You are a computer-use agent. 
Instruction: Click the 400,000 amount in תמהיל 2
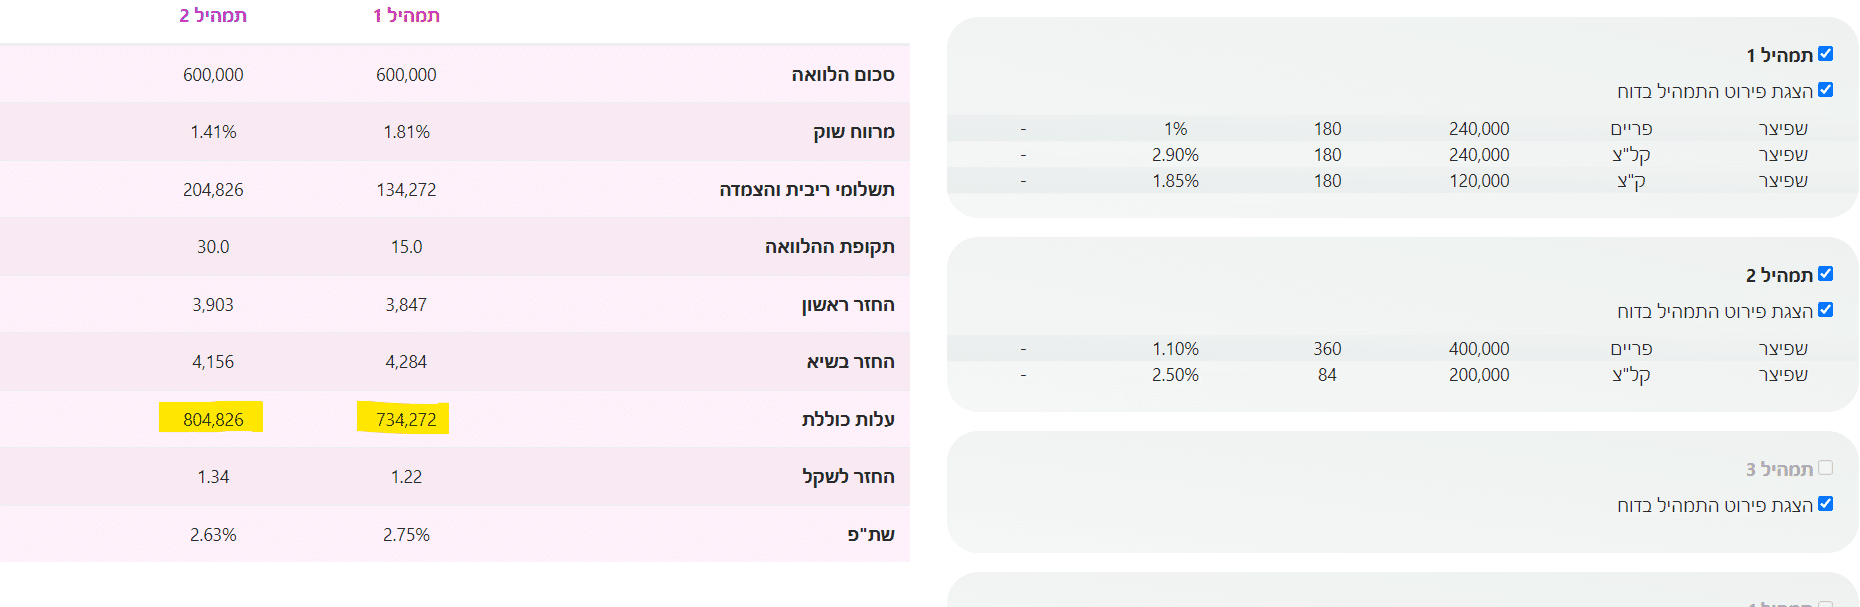[x=1479, y=349]
